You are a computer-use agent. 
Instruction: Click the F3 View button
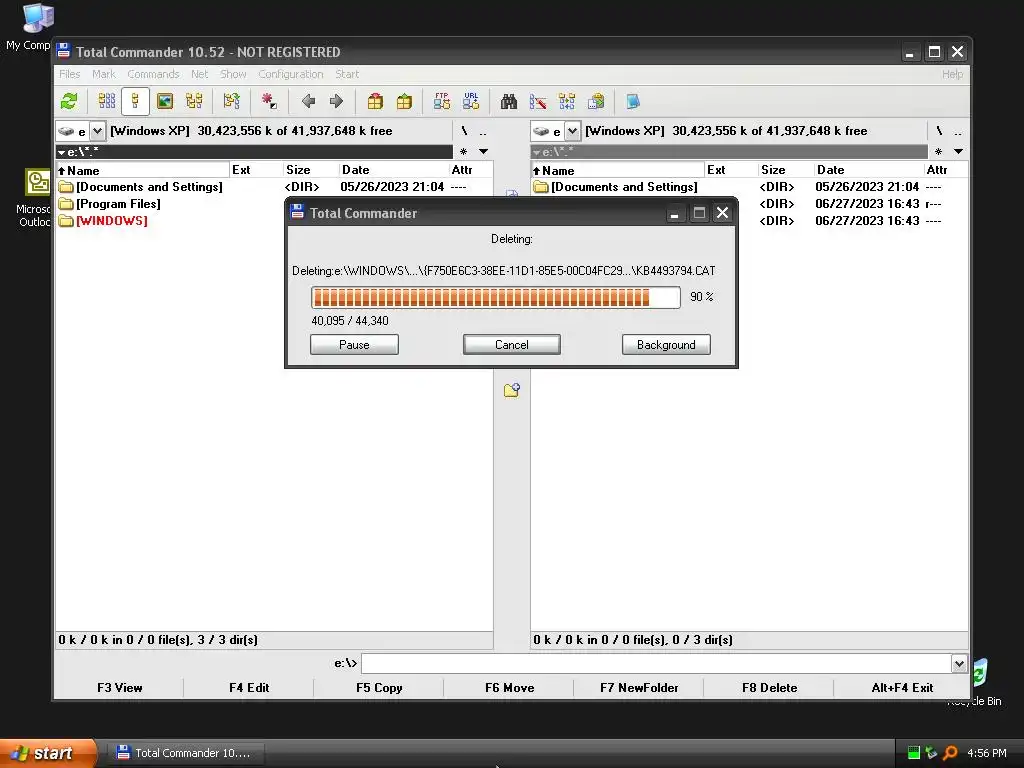pos(120,688)
